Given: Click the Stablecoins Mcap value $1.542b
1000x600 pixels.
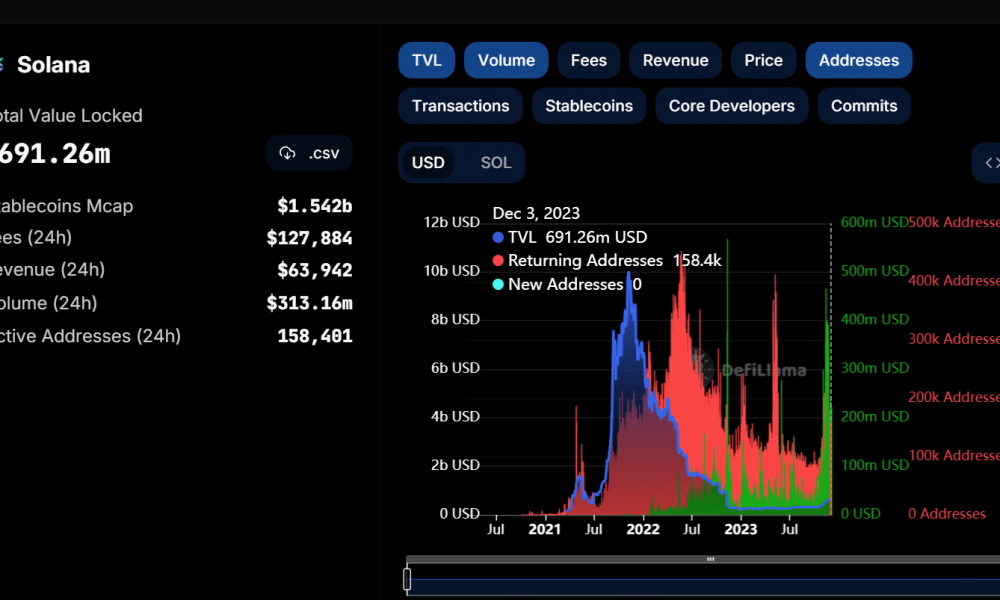Looking at the screenshot, I should pyautogui.click(x=315, y=206).
